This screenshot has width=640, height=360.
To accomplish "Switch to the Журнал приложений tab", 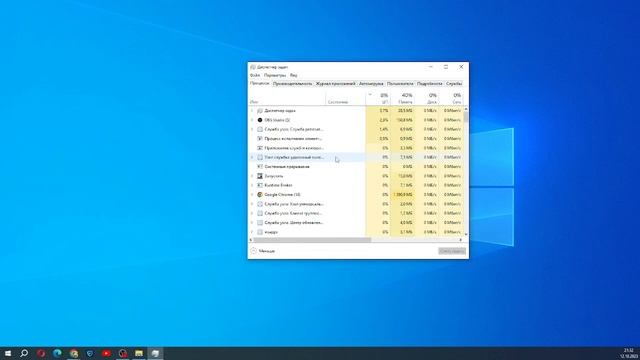I will click(x=335, y=84).
